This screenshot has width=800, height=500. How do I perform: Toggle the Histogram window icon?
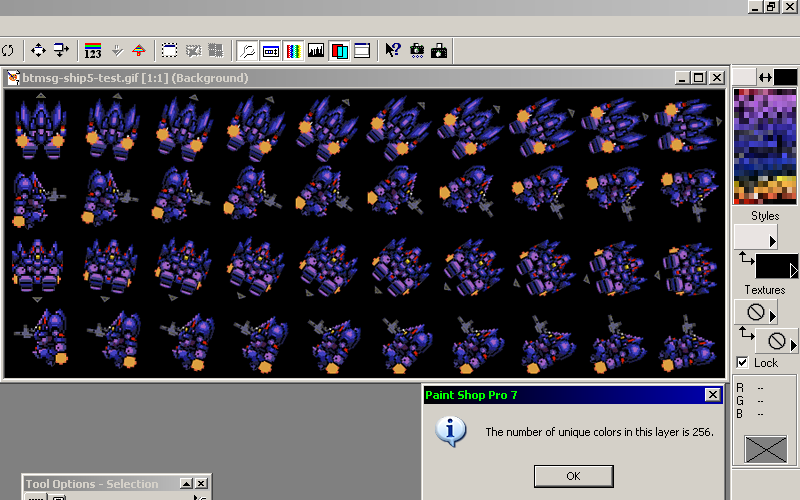click(x=316, y=51)
